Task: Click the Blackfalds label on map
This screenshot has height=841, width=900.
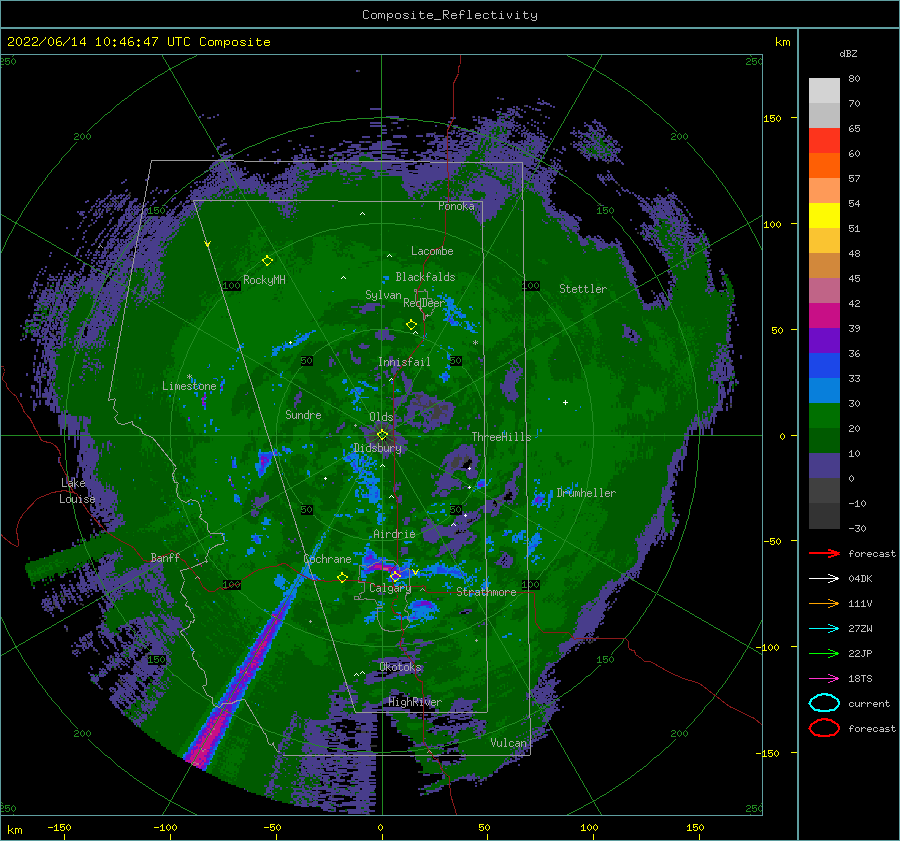Action: click(425, 277)
